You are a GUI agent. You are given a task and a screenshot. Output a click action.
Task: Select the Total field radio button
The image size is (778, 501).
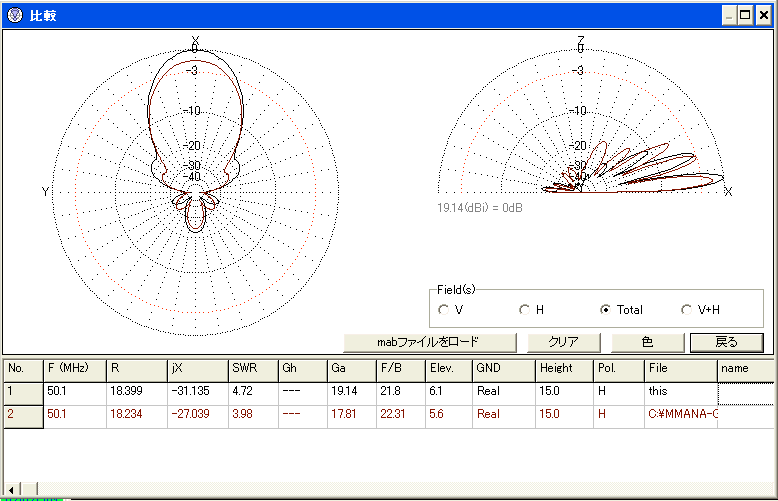pos(605,310)
